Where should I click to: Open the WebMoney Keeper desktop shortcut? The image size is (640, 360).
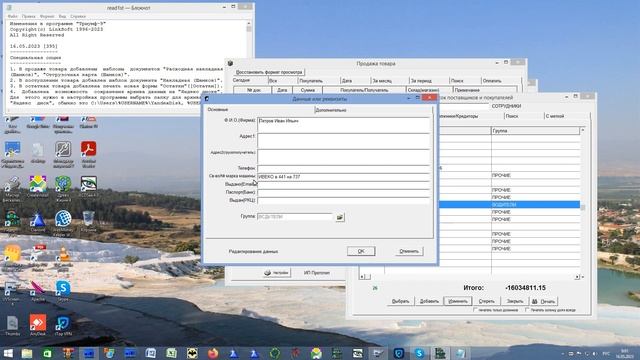(x=63, y=218)
